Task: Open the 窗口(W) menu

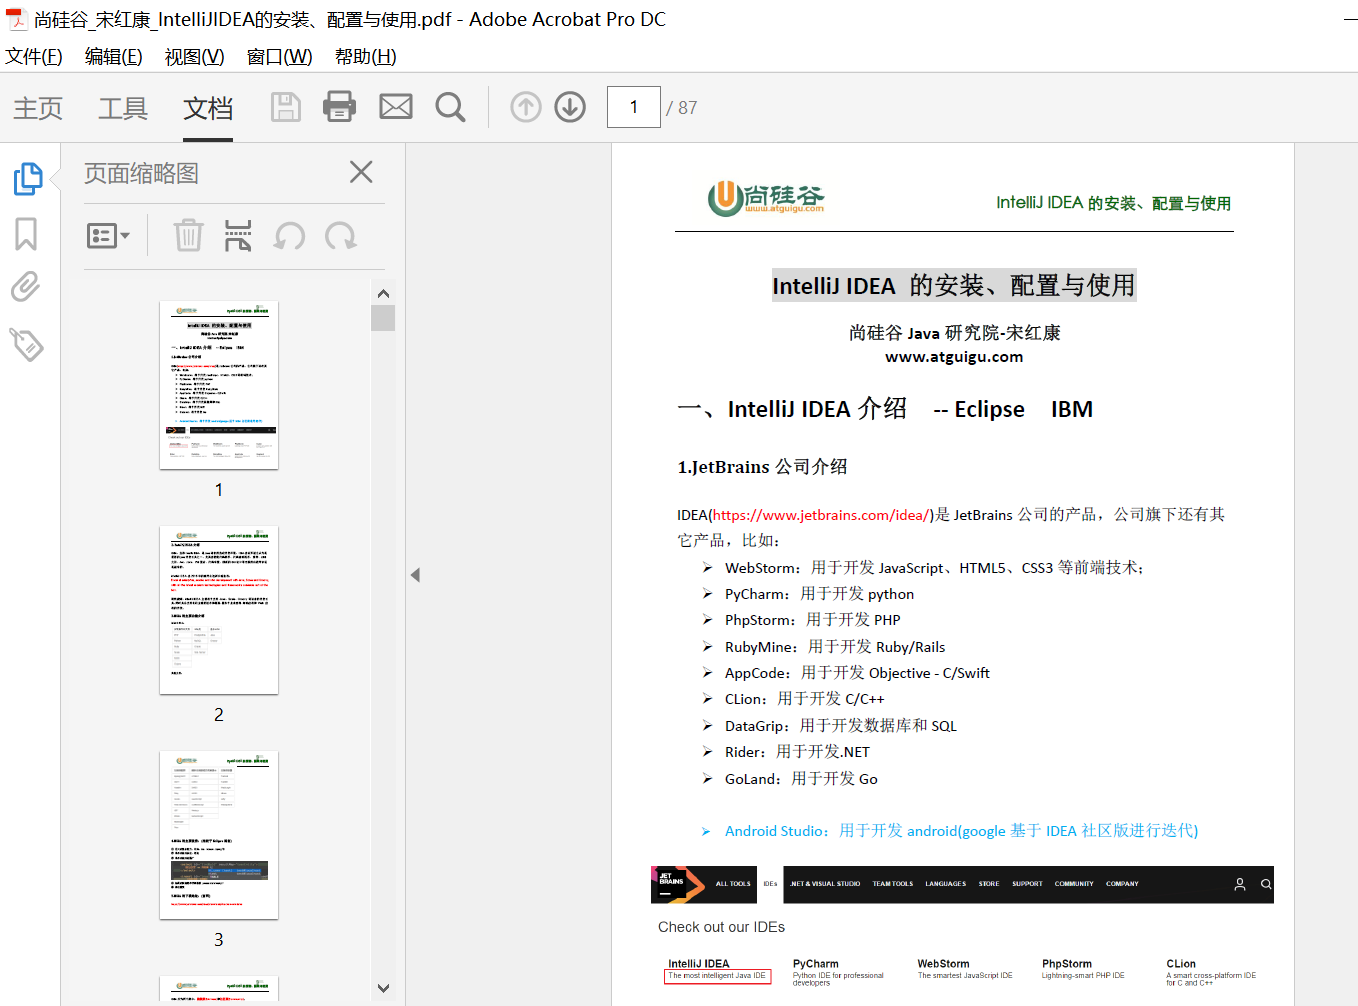Action: [280, 57]
